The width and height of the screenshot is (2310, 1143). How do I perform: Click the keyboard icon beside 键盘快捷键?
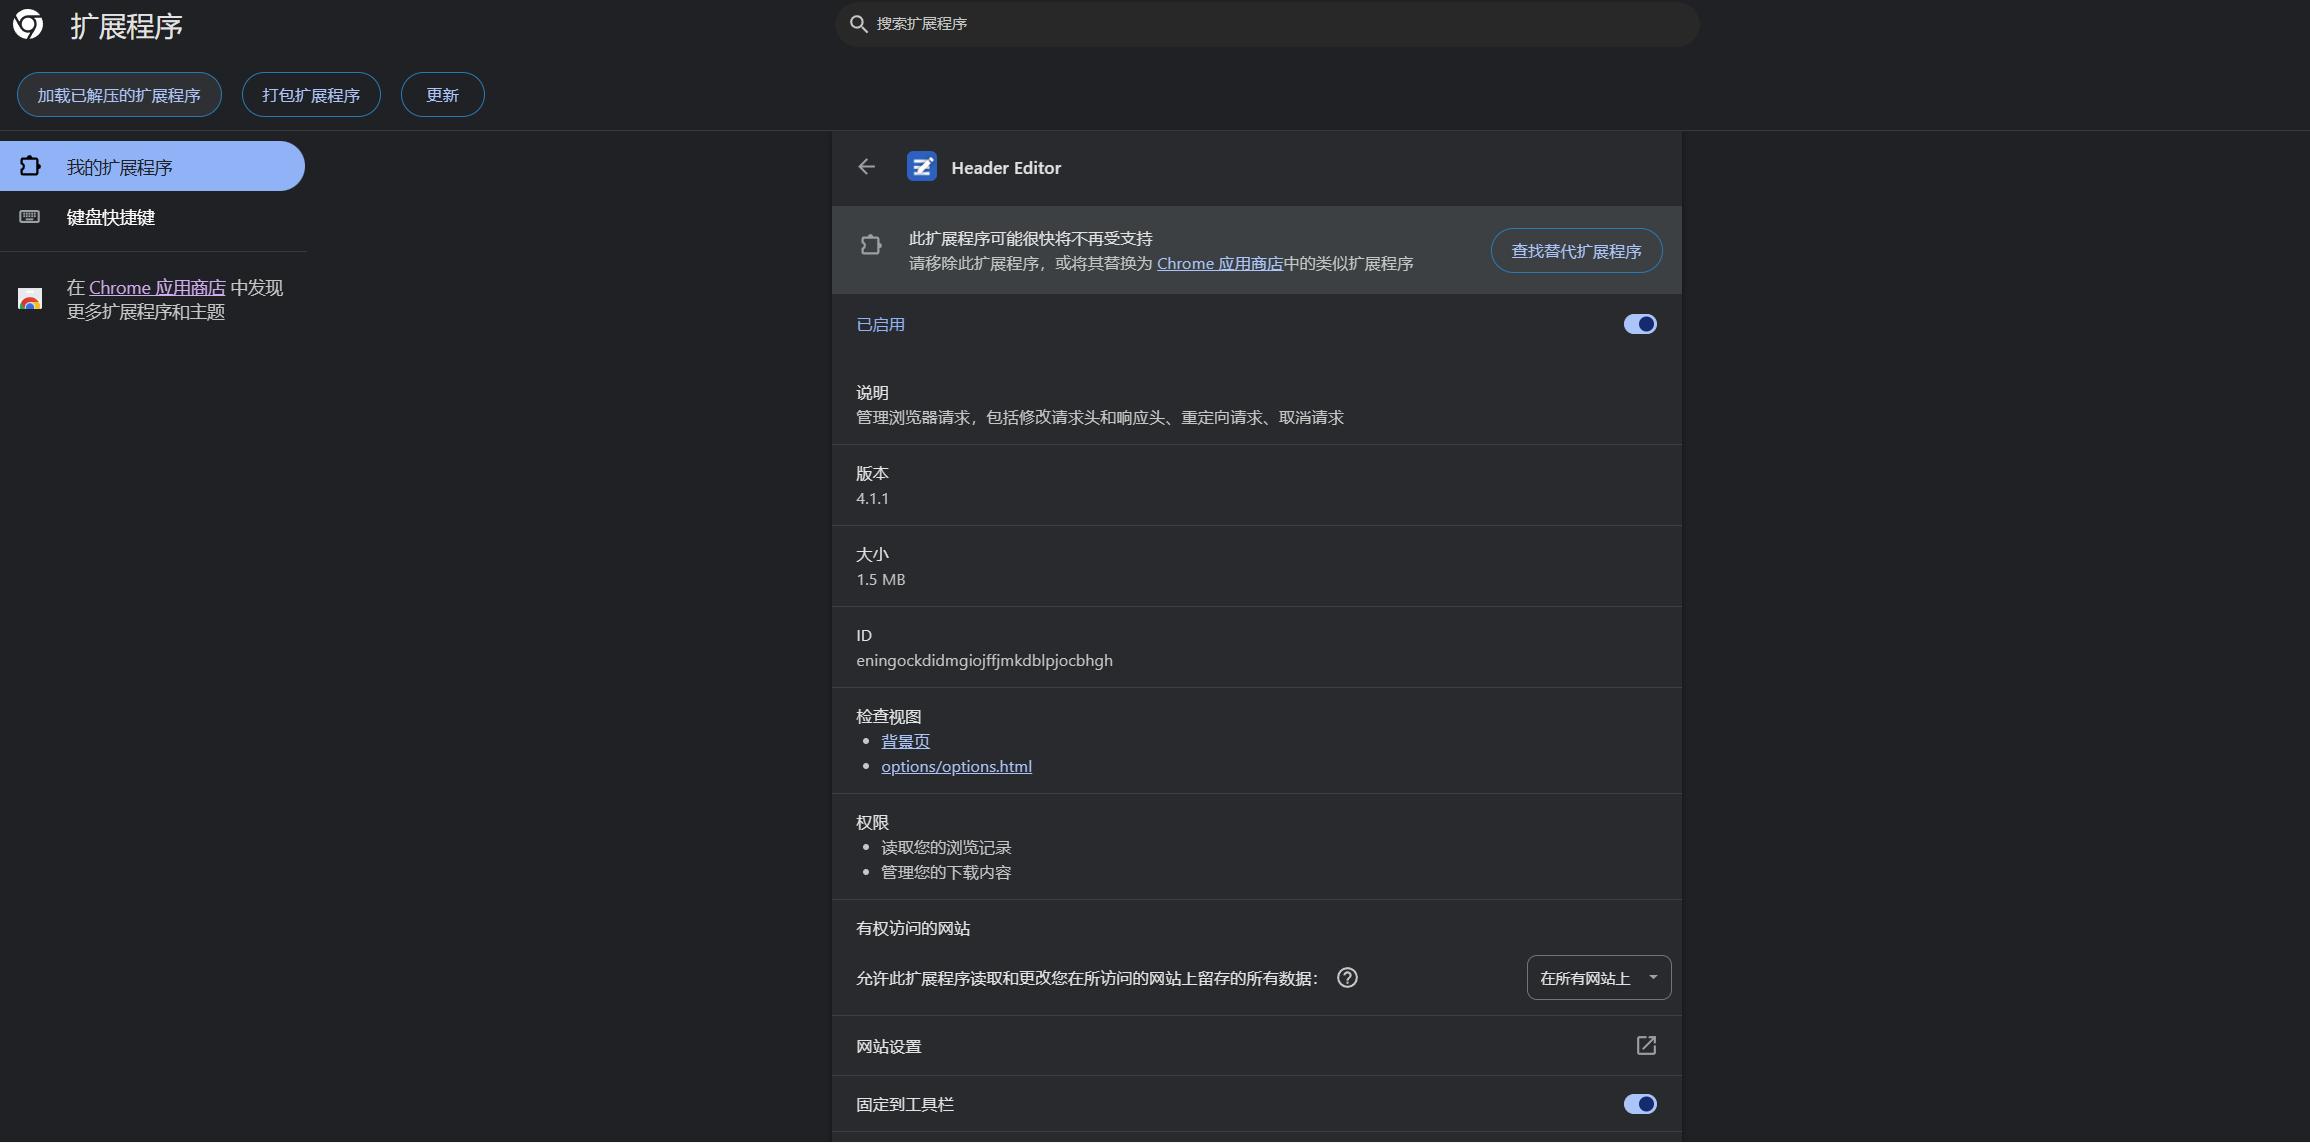(x=30, y=217)
